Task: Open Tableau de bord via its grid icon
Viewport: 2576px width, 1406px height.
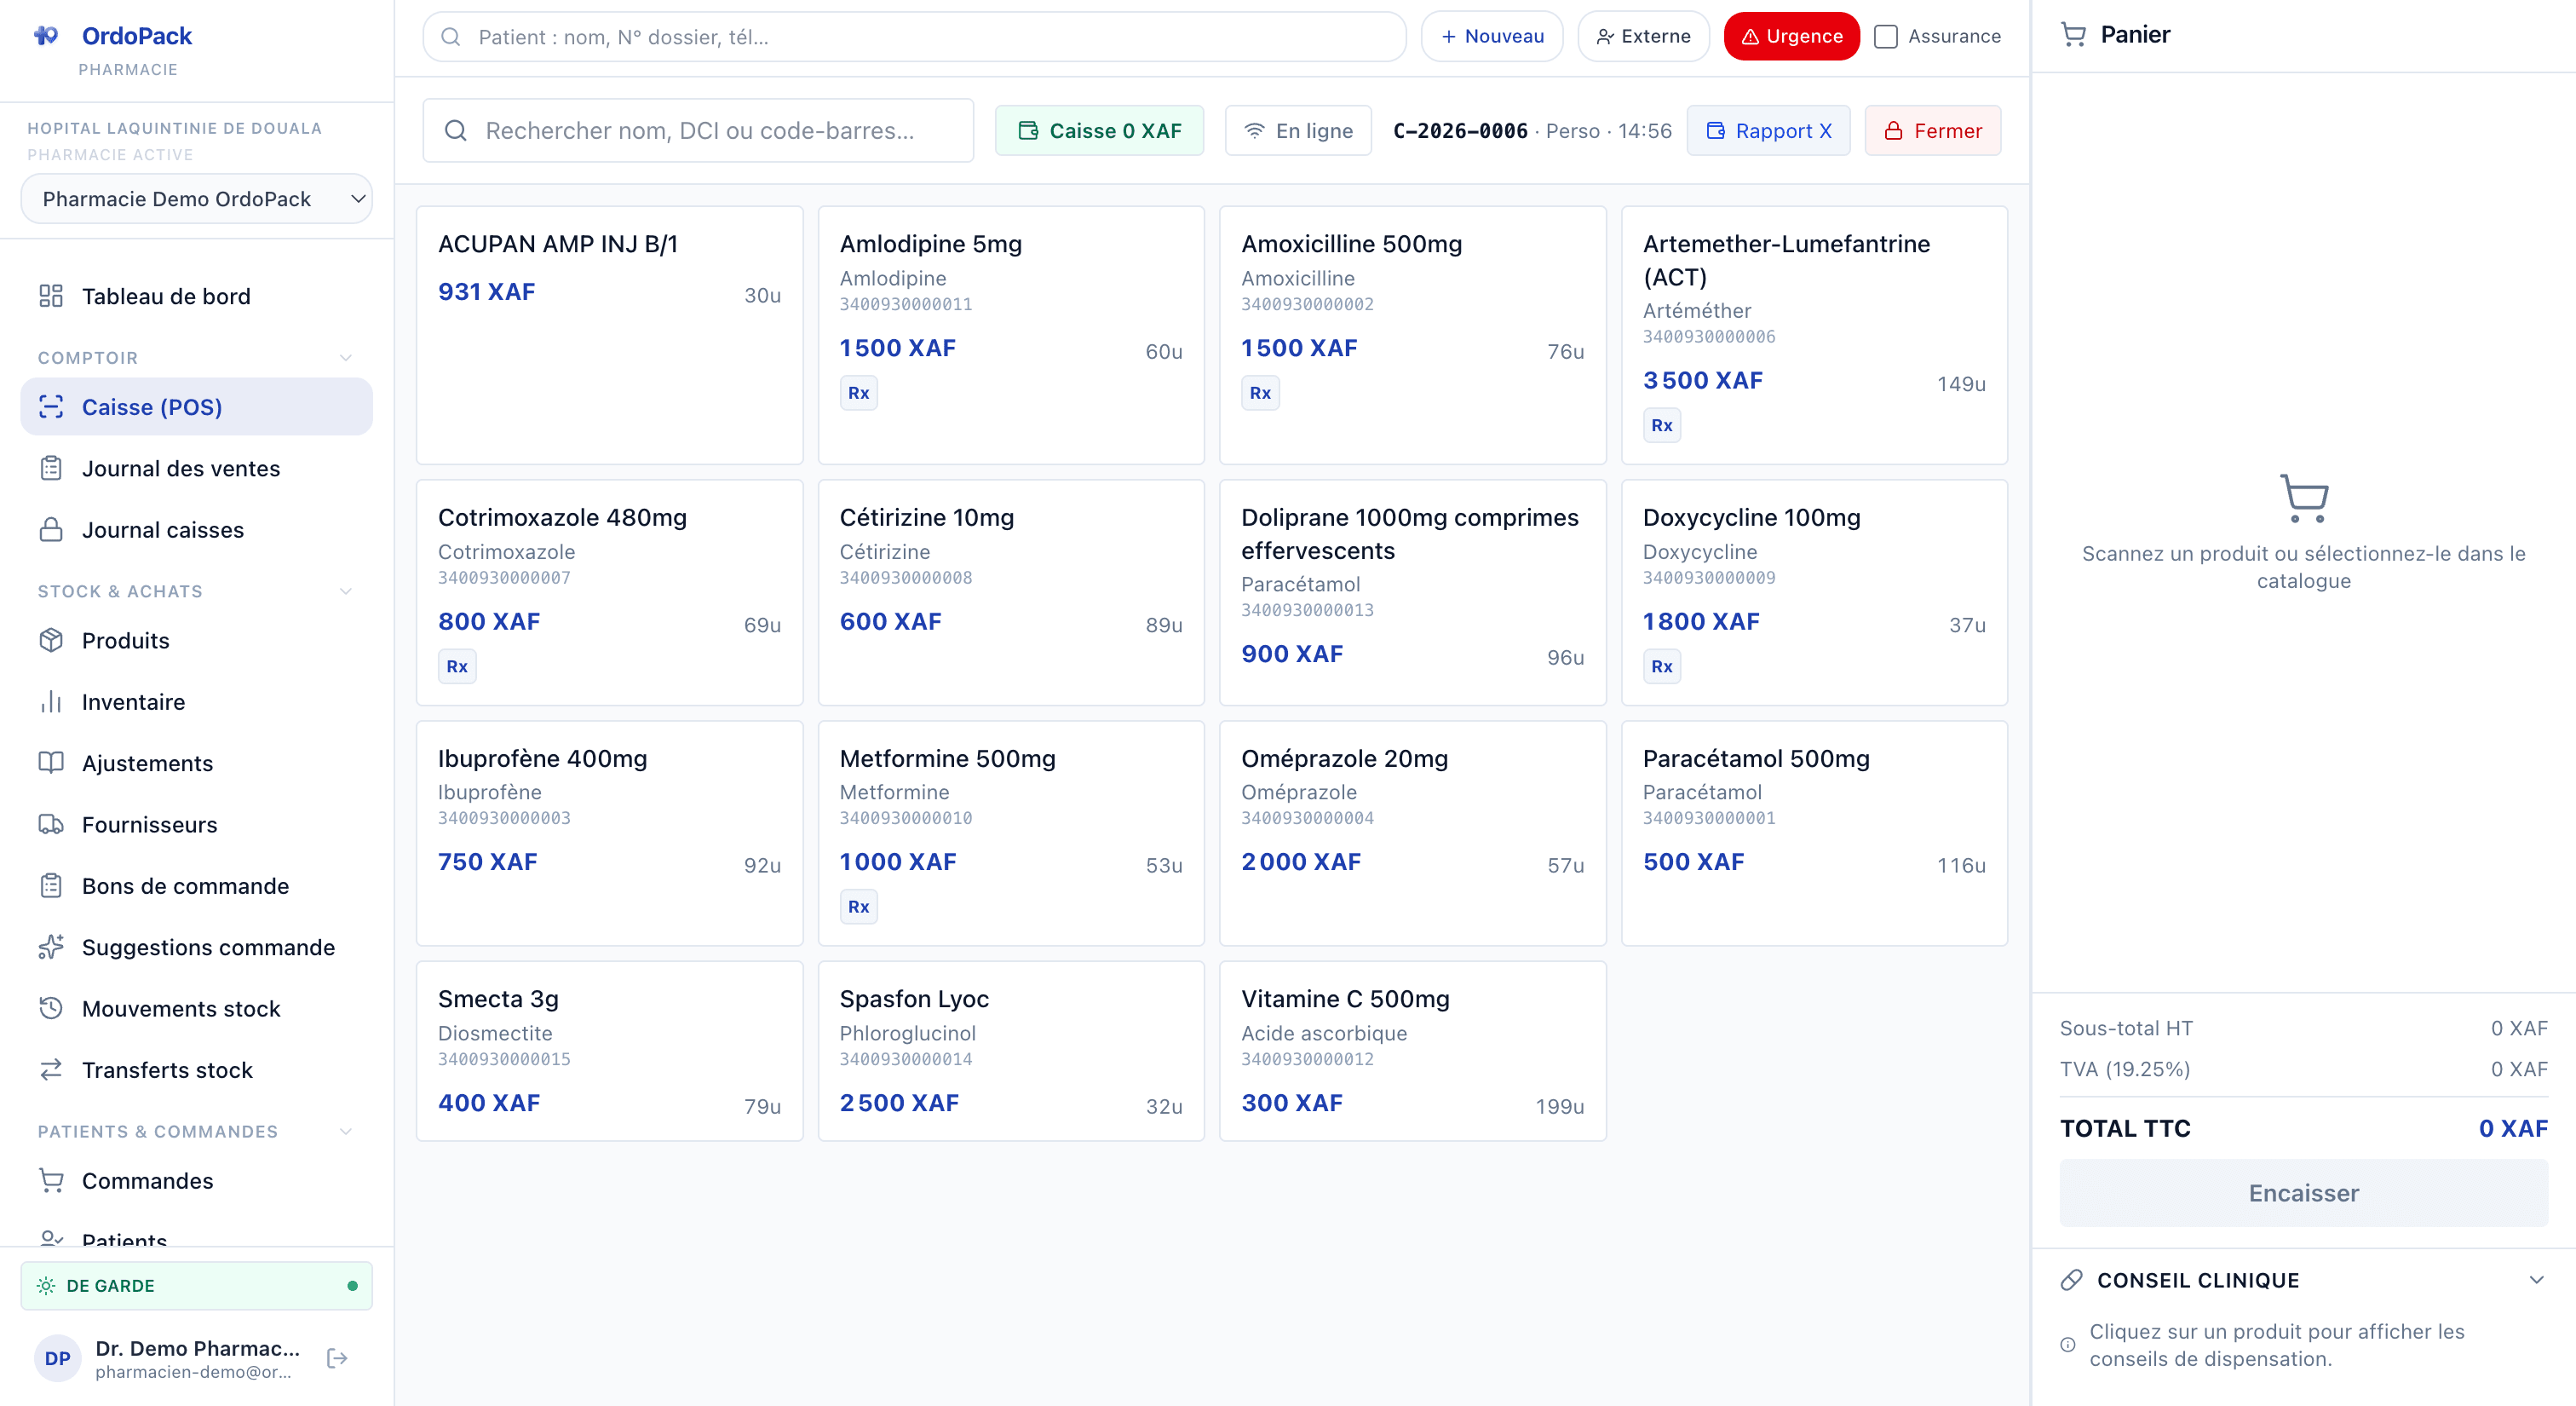Action: click(51, 296)
